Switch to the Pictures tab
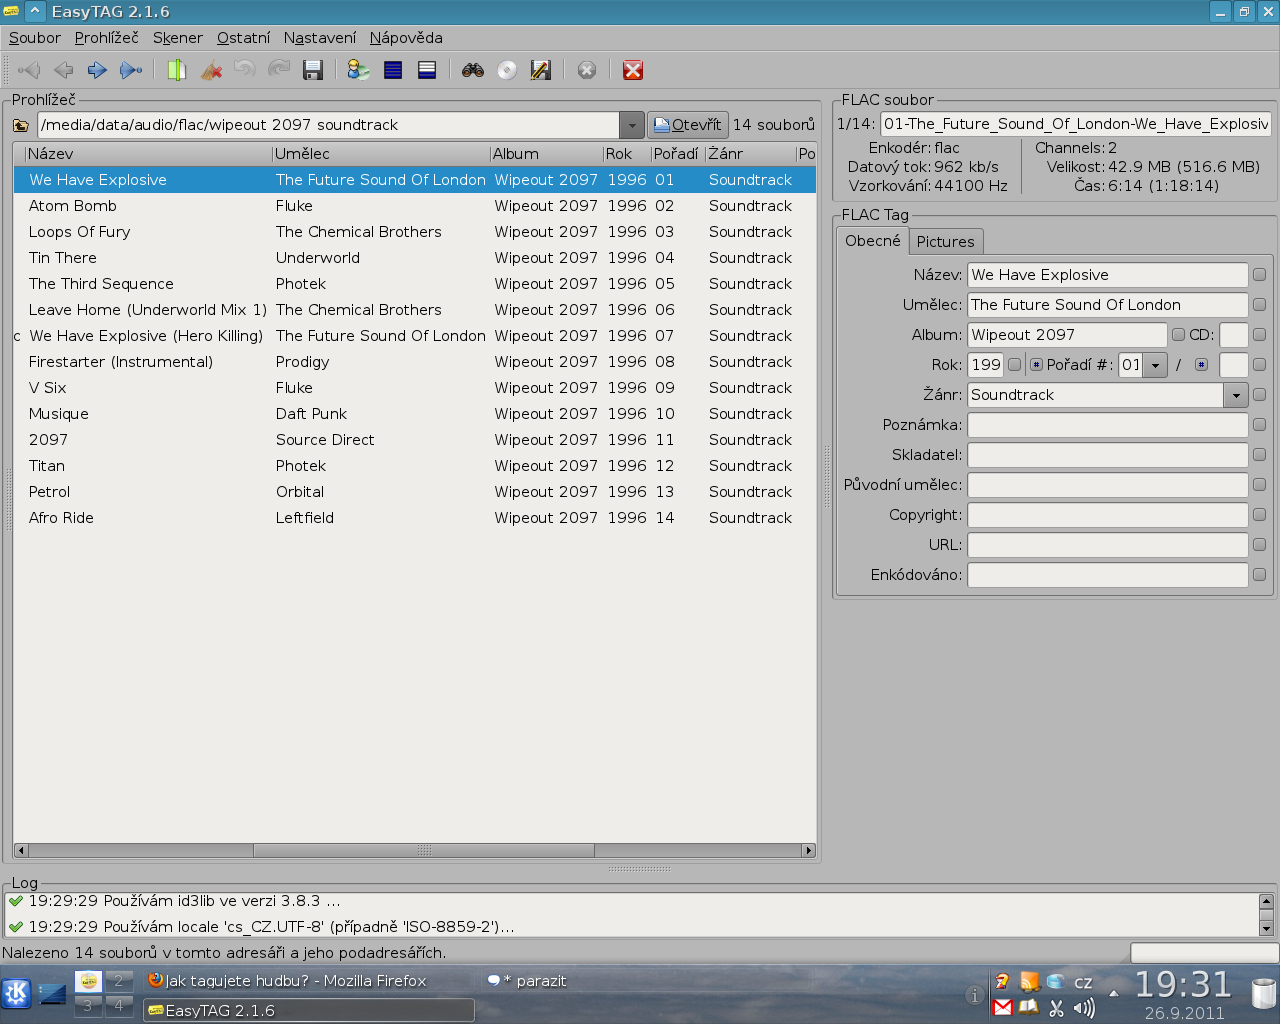1280x1024 pixels. pos(945,242)
